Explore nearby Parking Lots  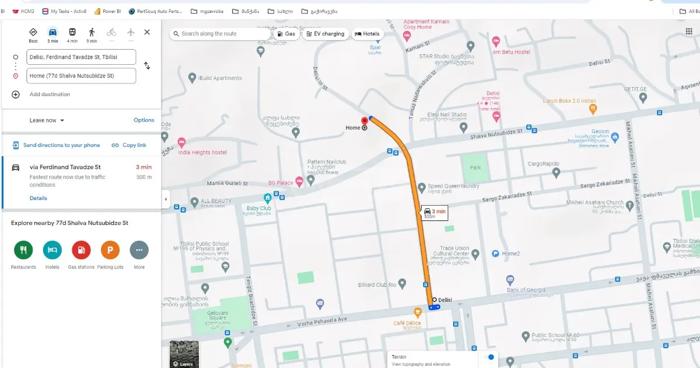(110, 250)
